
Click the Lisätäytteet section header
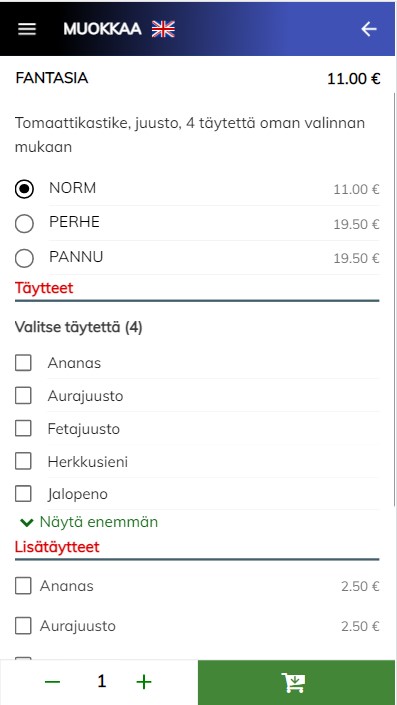point(57,547)
